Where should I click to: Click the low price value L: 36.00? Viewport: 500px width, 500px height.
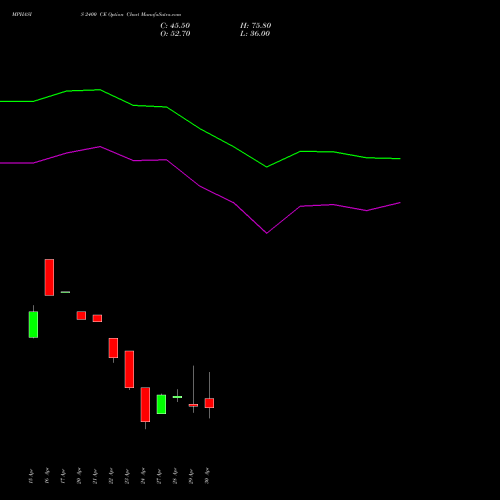click(255, 34)
